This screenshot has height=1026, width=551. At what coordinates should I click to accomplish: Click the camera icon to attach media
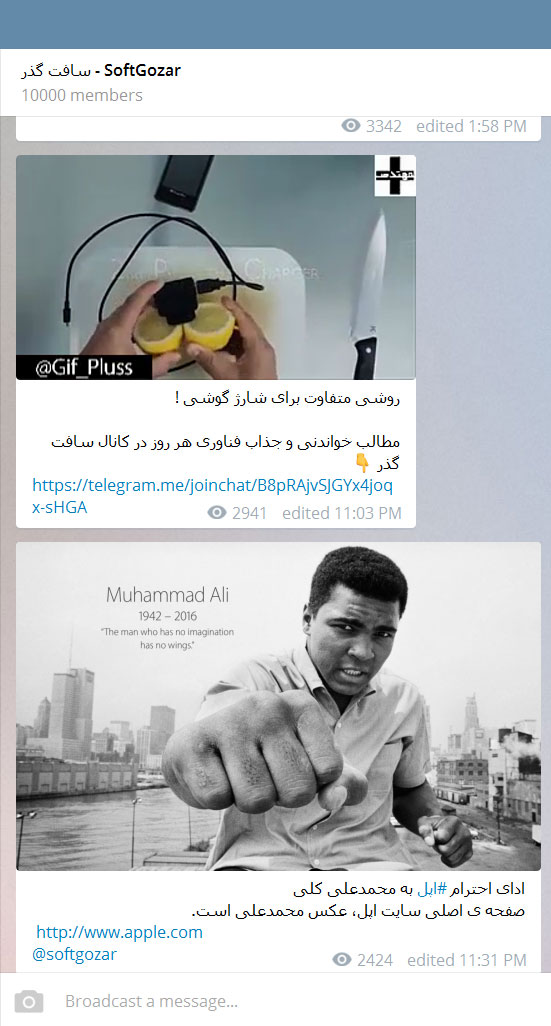(x=29, y=1001)
